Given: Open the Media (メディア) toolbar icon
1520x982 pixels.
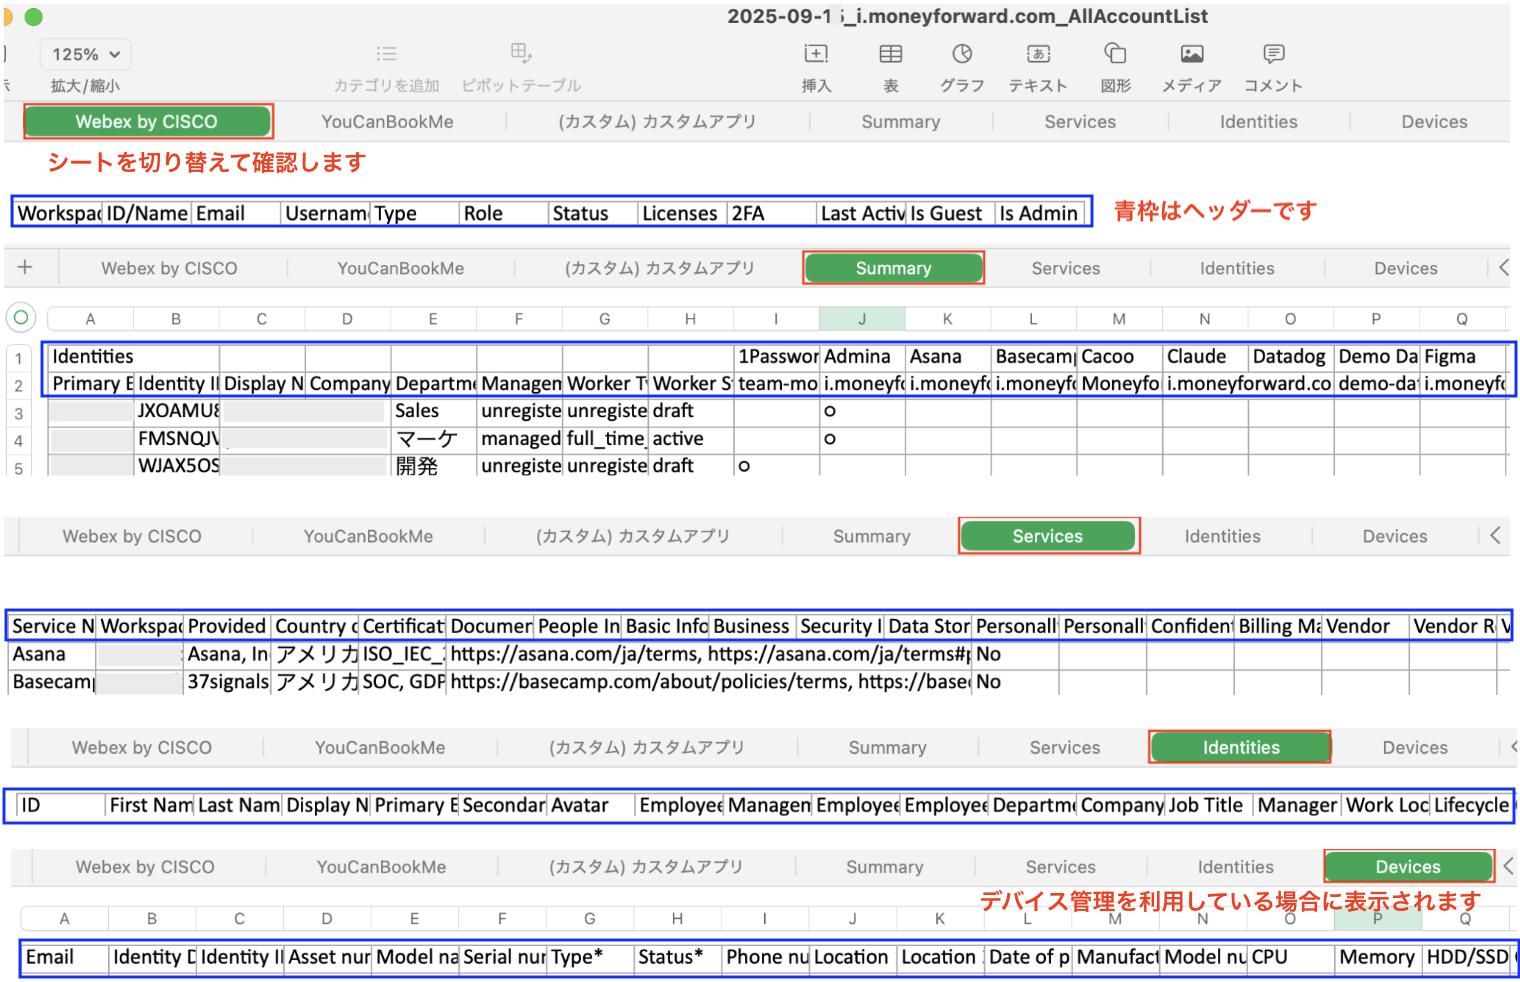Looking at the screenshot, I should pyautogui.click(x=1191, y=55).
